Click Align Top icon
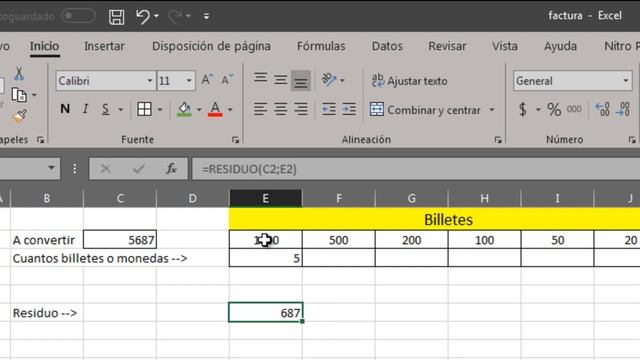The image size is (640, 360). pos(260,79)
